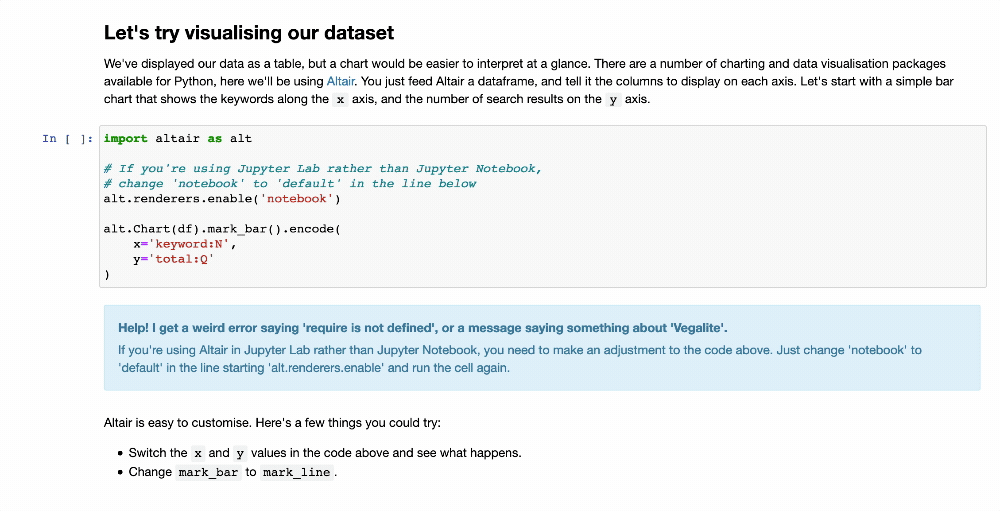Click the inline 'y' code in intro paragraph

click(613, 100)
